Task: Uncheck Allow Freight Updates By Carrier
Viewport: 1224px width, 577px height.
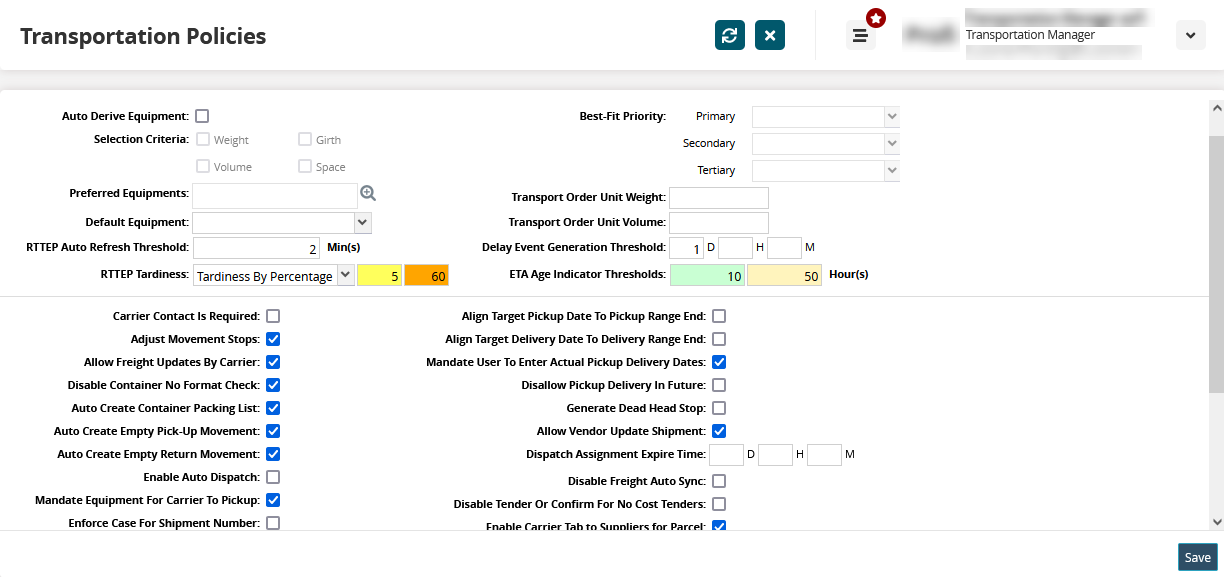Action: 273,362
